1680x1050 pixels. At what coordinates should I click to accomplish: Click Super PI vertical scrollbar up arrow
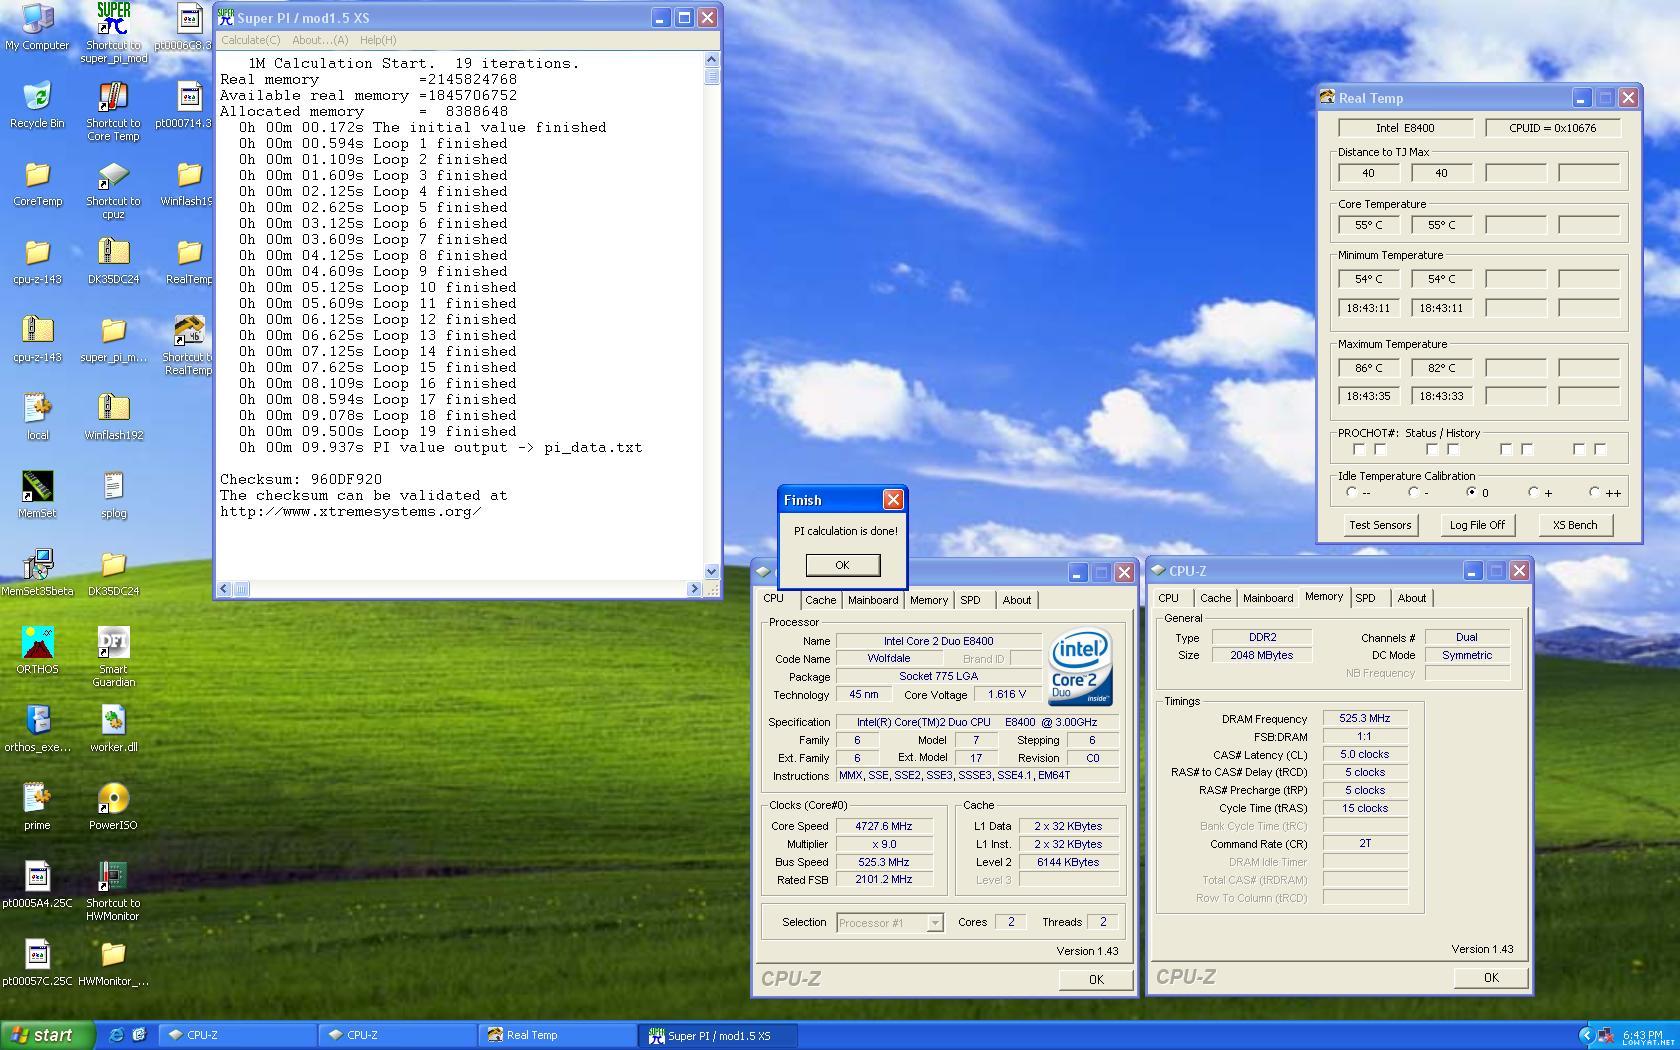[711, 60]
